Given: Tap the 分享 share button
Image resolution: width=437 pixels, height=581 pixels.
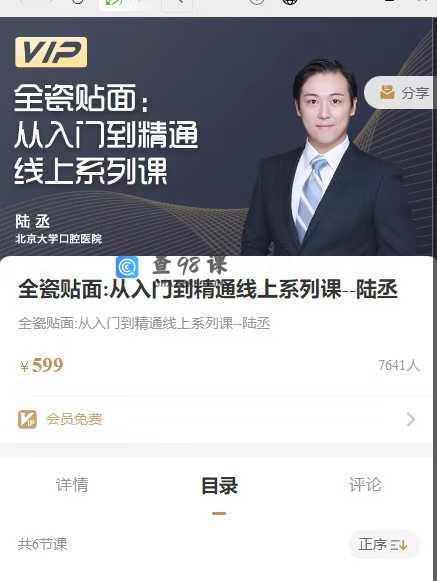Looking at the screenshot, I should [400, 92].
